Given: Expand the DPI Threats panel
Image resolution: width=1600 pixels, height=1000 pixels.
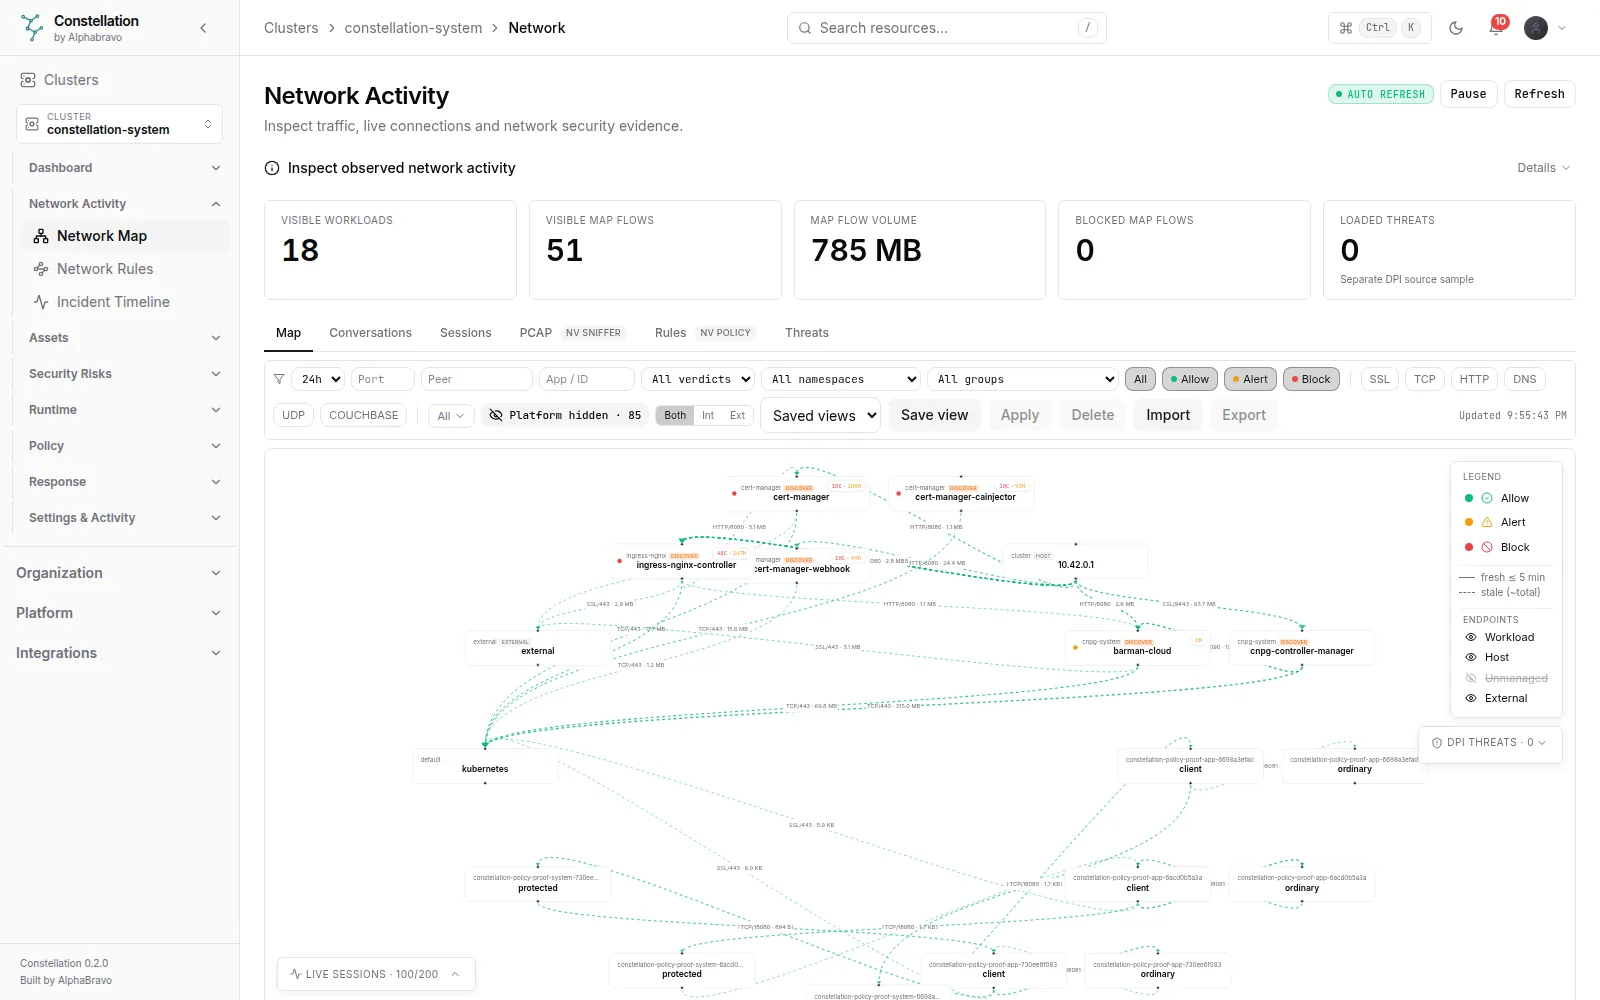Looking at the screenshot, I should pos(1489,743).
